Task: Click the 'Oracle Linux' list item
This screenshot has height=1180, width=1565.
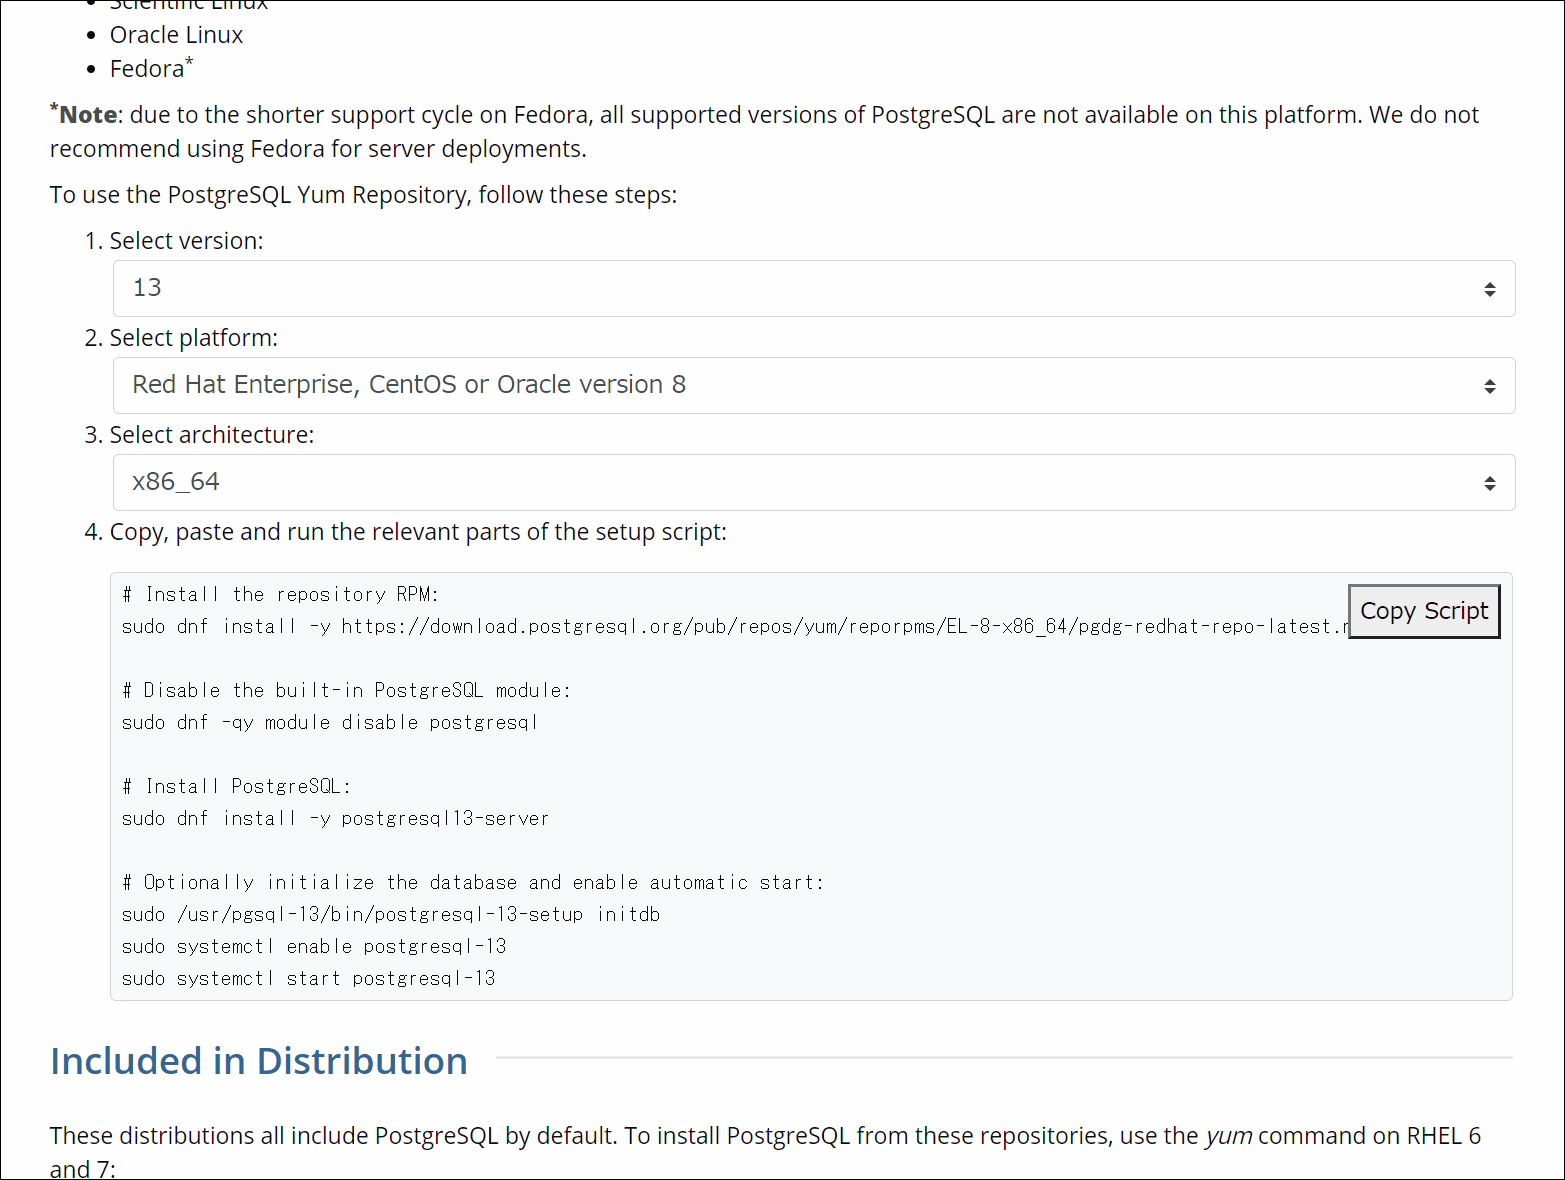Action: pyautogui.click(x=176, y=35)
